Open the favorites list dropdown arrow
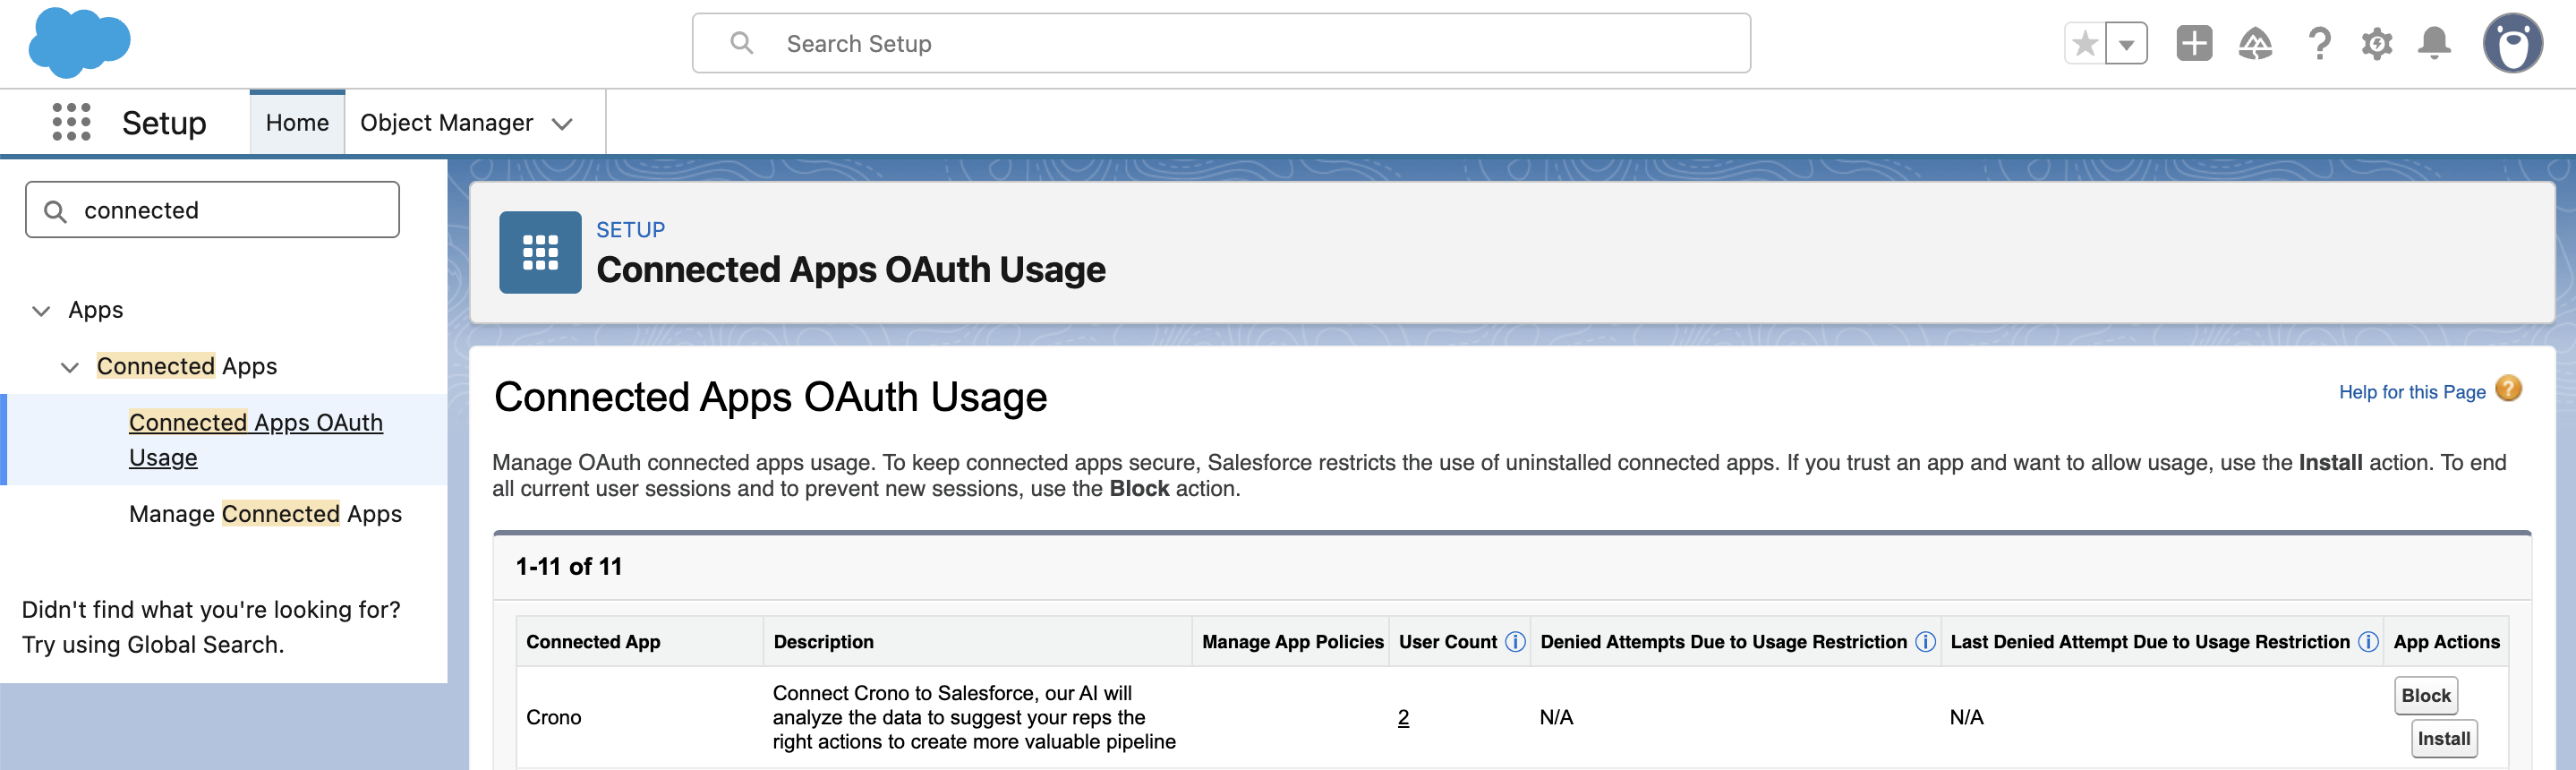Image resolution: width=2576 pixels, height=770 pixels. [x=2127, y=44]
